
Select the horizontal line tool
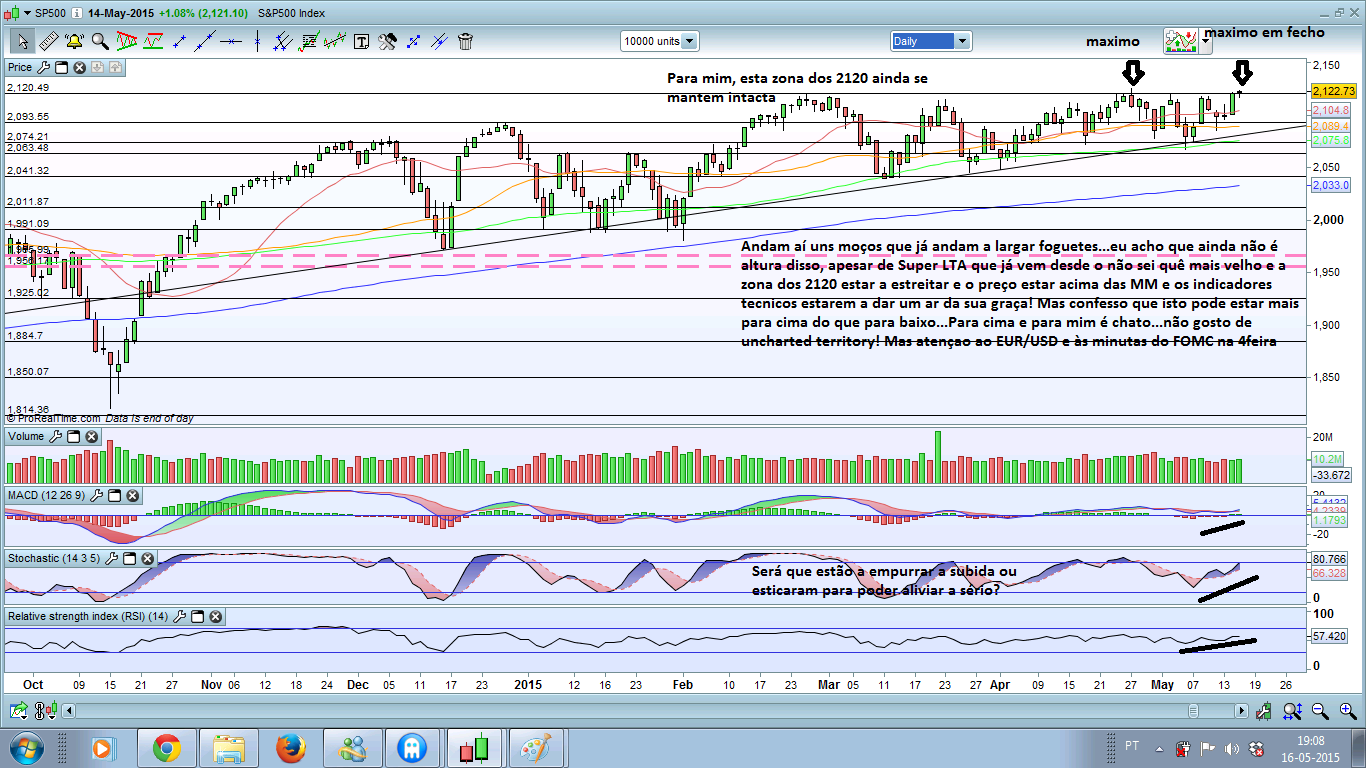(231, 41)
